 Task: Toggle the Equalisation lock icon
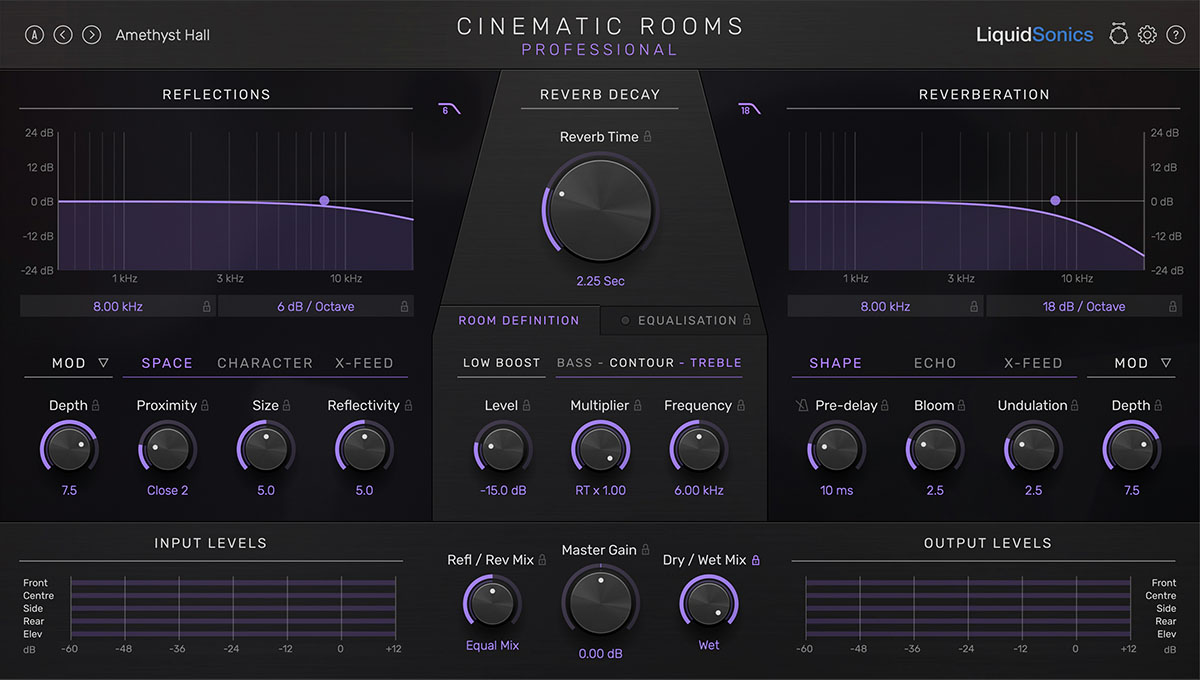point(746,320)
